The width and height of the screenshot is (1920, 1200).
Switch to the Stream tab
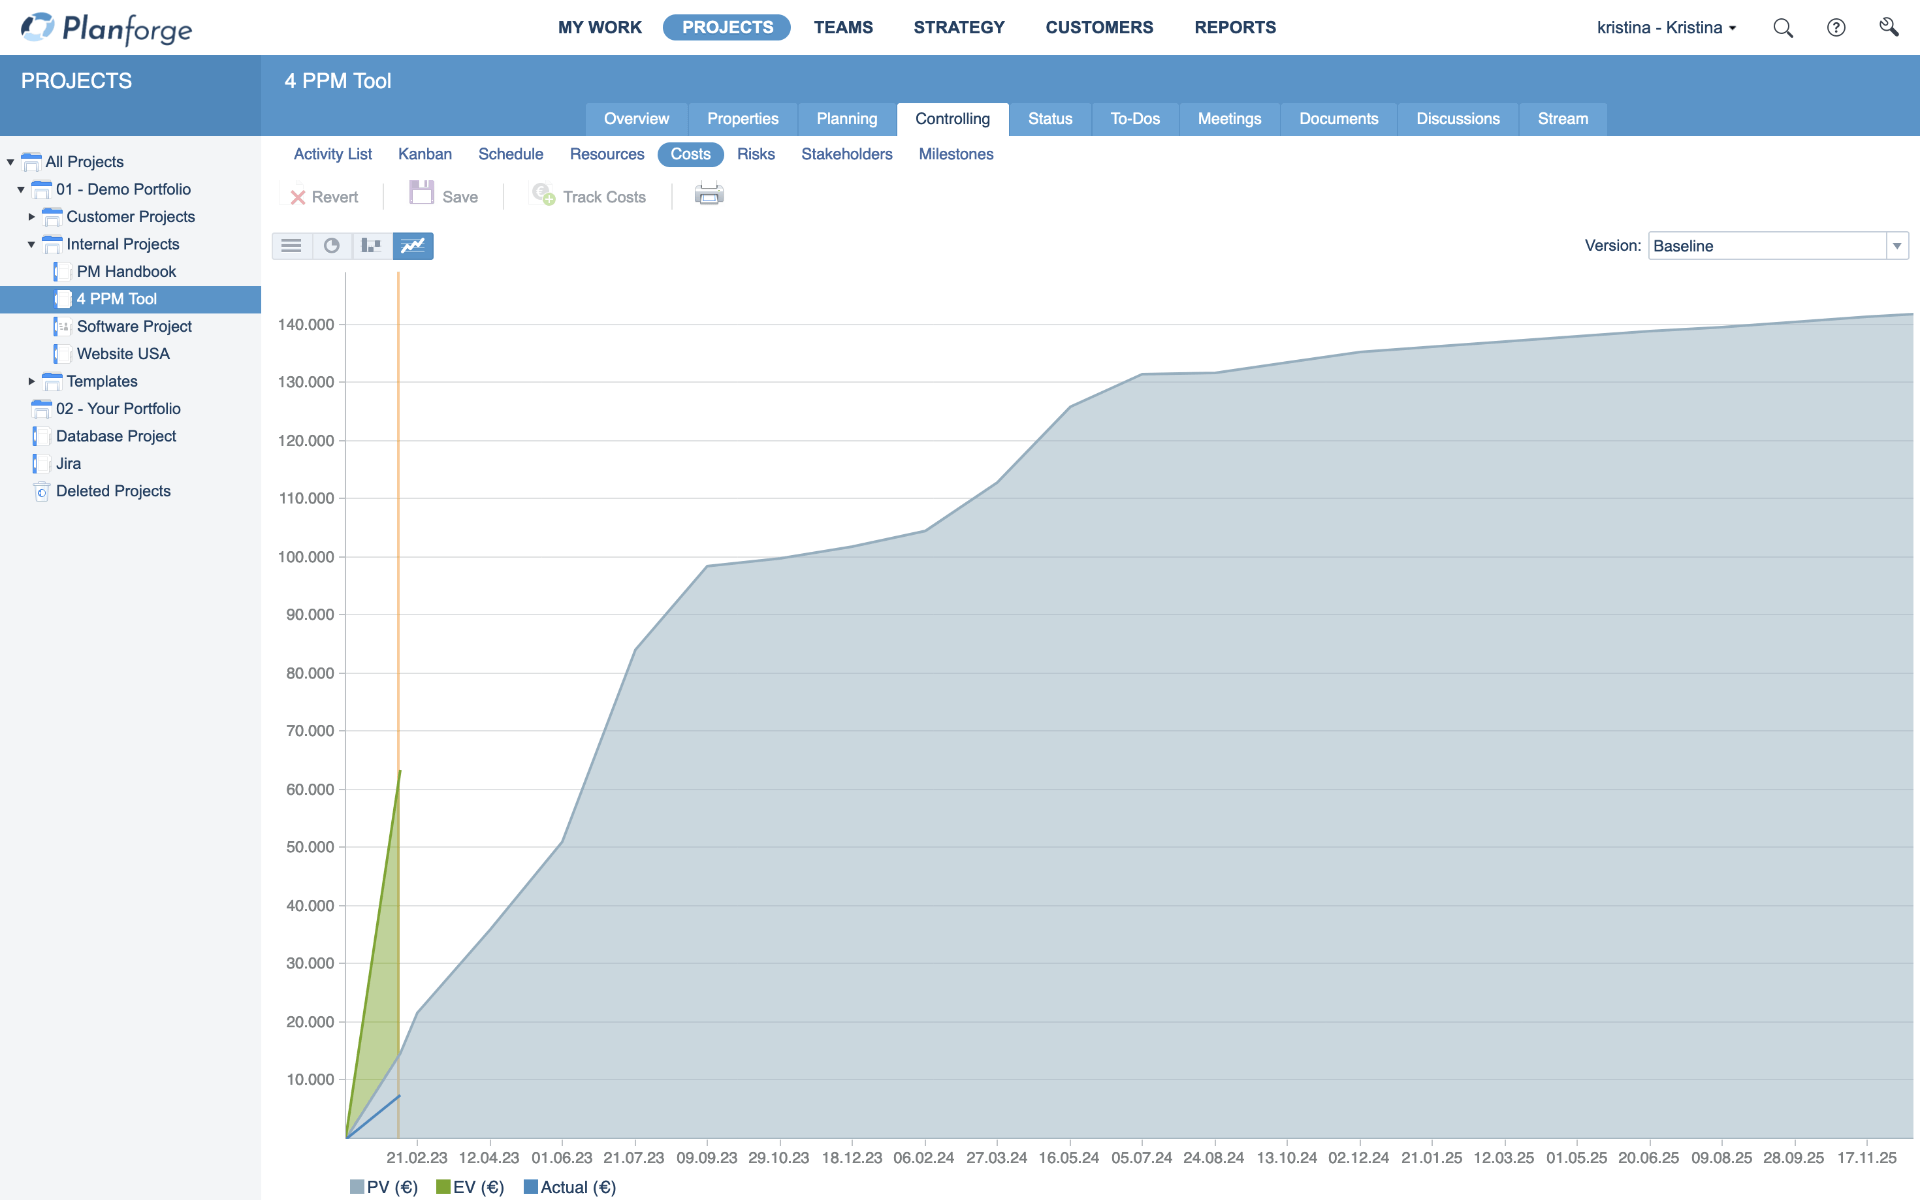coord(1563,119)
